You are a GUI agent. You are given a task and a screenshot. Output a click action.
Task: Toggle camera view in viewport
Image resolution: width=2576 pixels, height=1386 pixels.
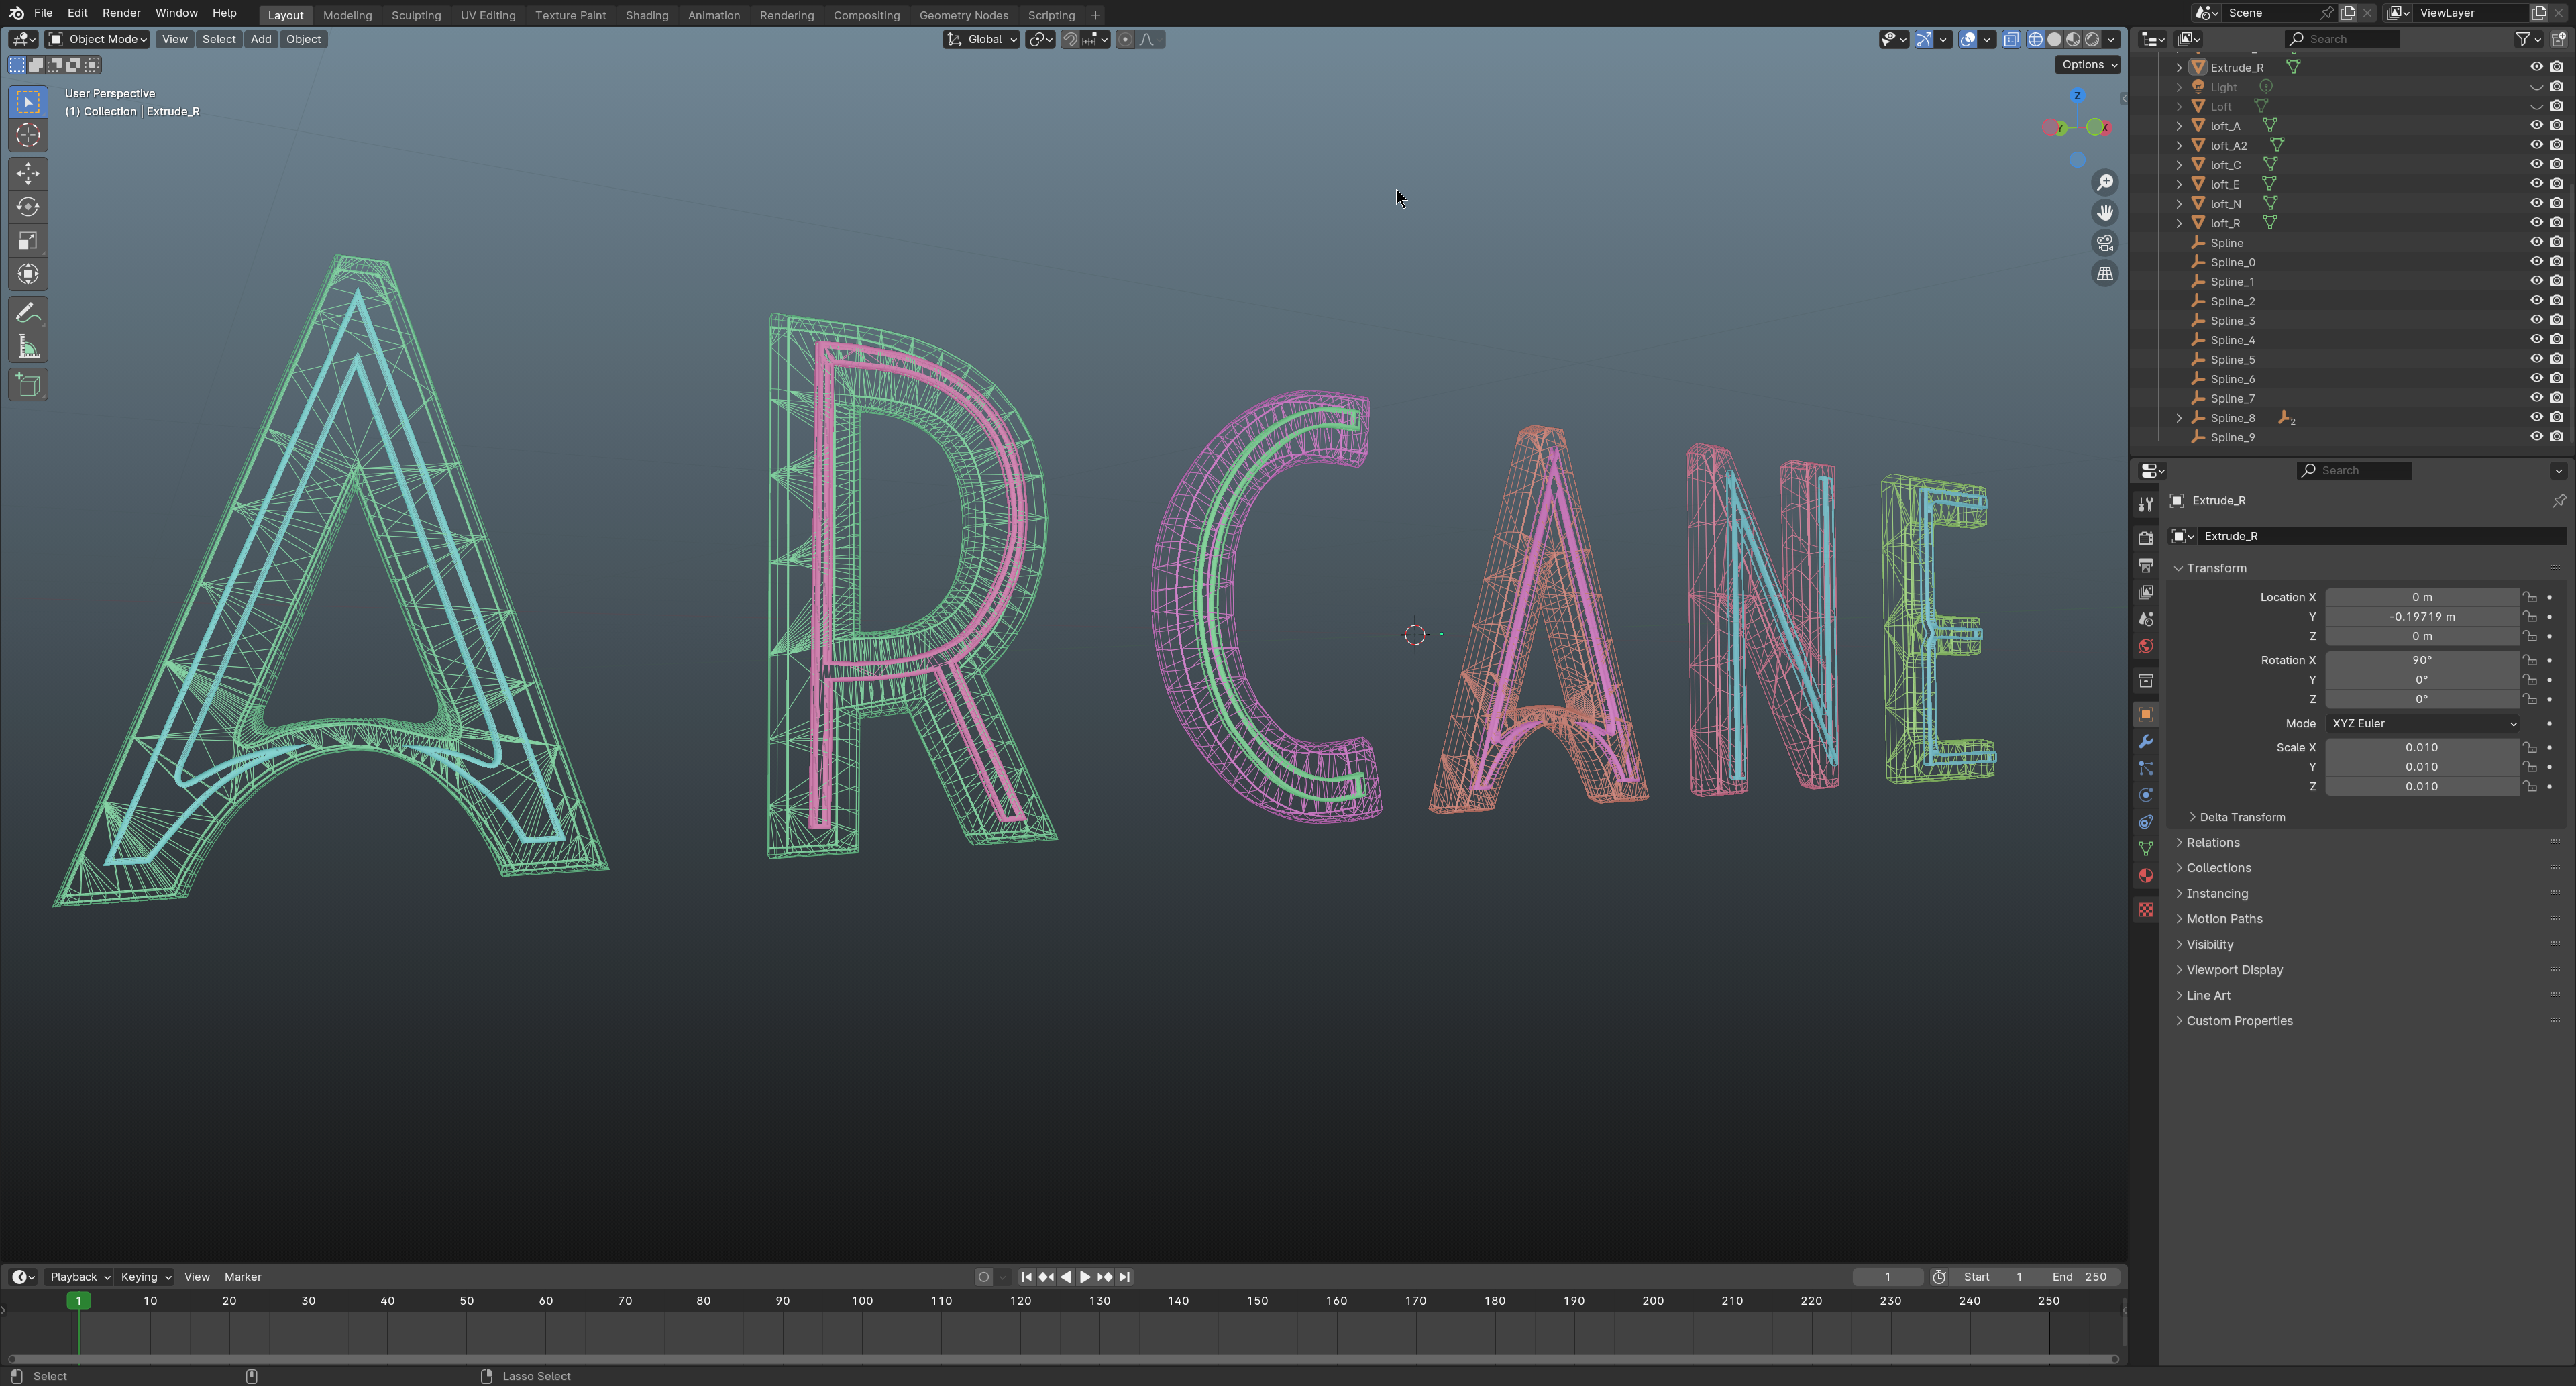point(2105,243)
